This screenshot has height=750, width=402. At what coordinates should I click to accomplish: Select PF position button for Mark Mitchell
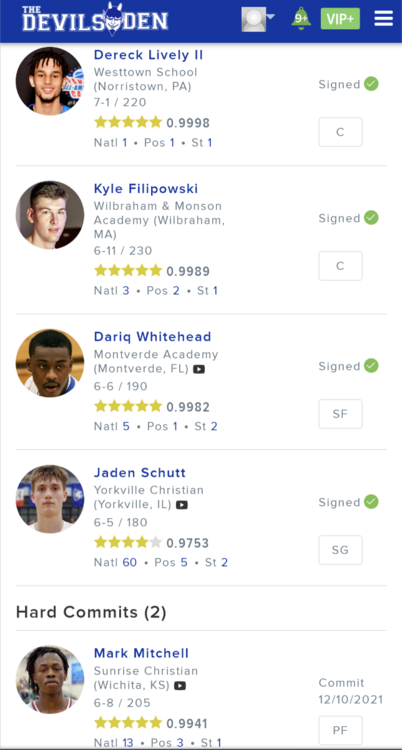340,730
